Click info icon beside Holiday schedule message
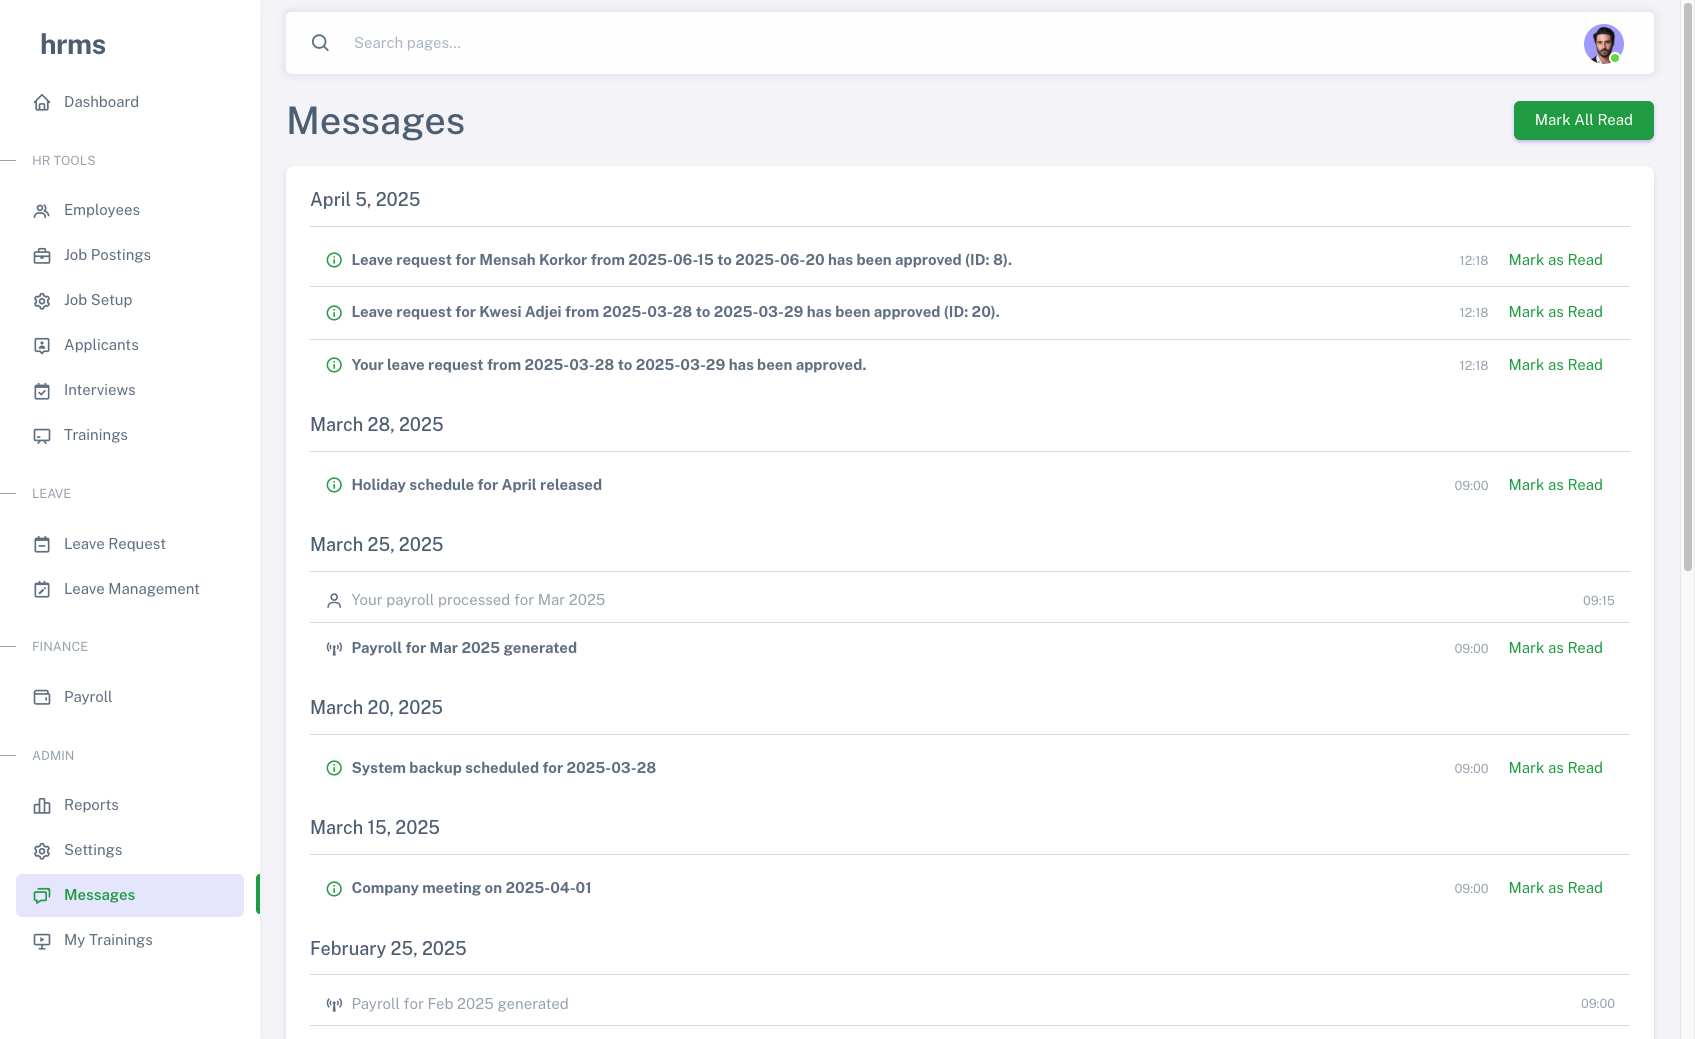Image resolution: width=1695 pixels, height=1039 pixels. click(x=334, y=485)
